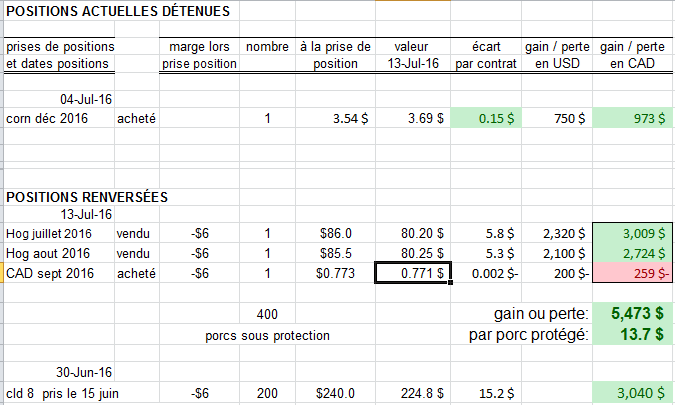Select the 2,724 $ gain cell
675x405 pixels.
633,252
